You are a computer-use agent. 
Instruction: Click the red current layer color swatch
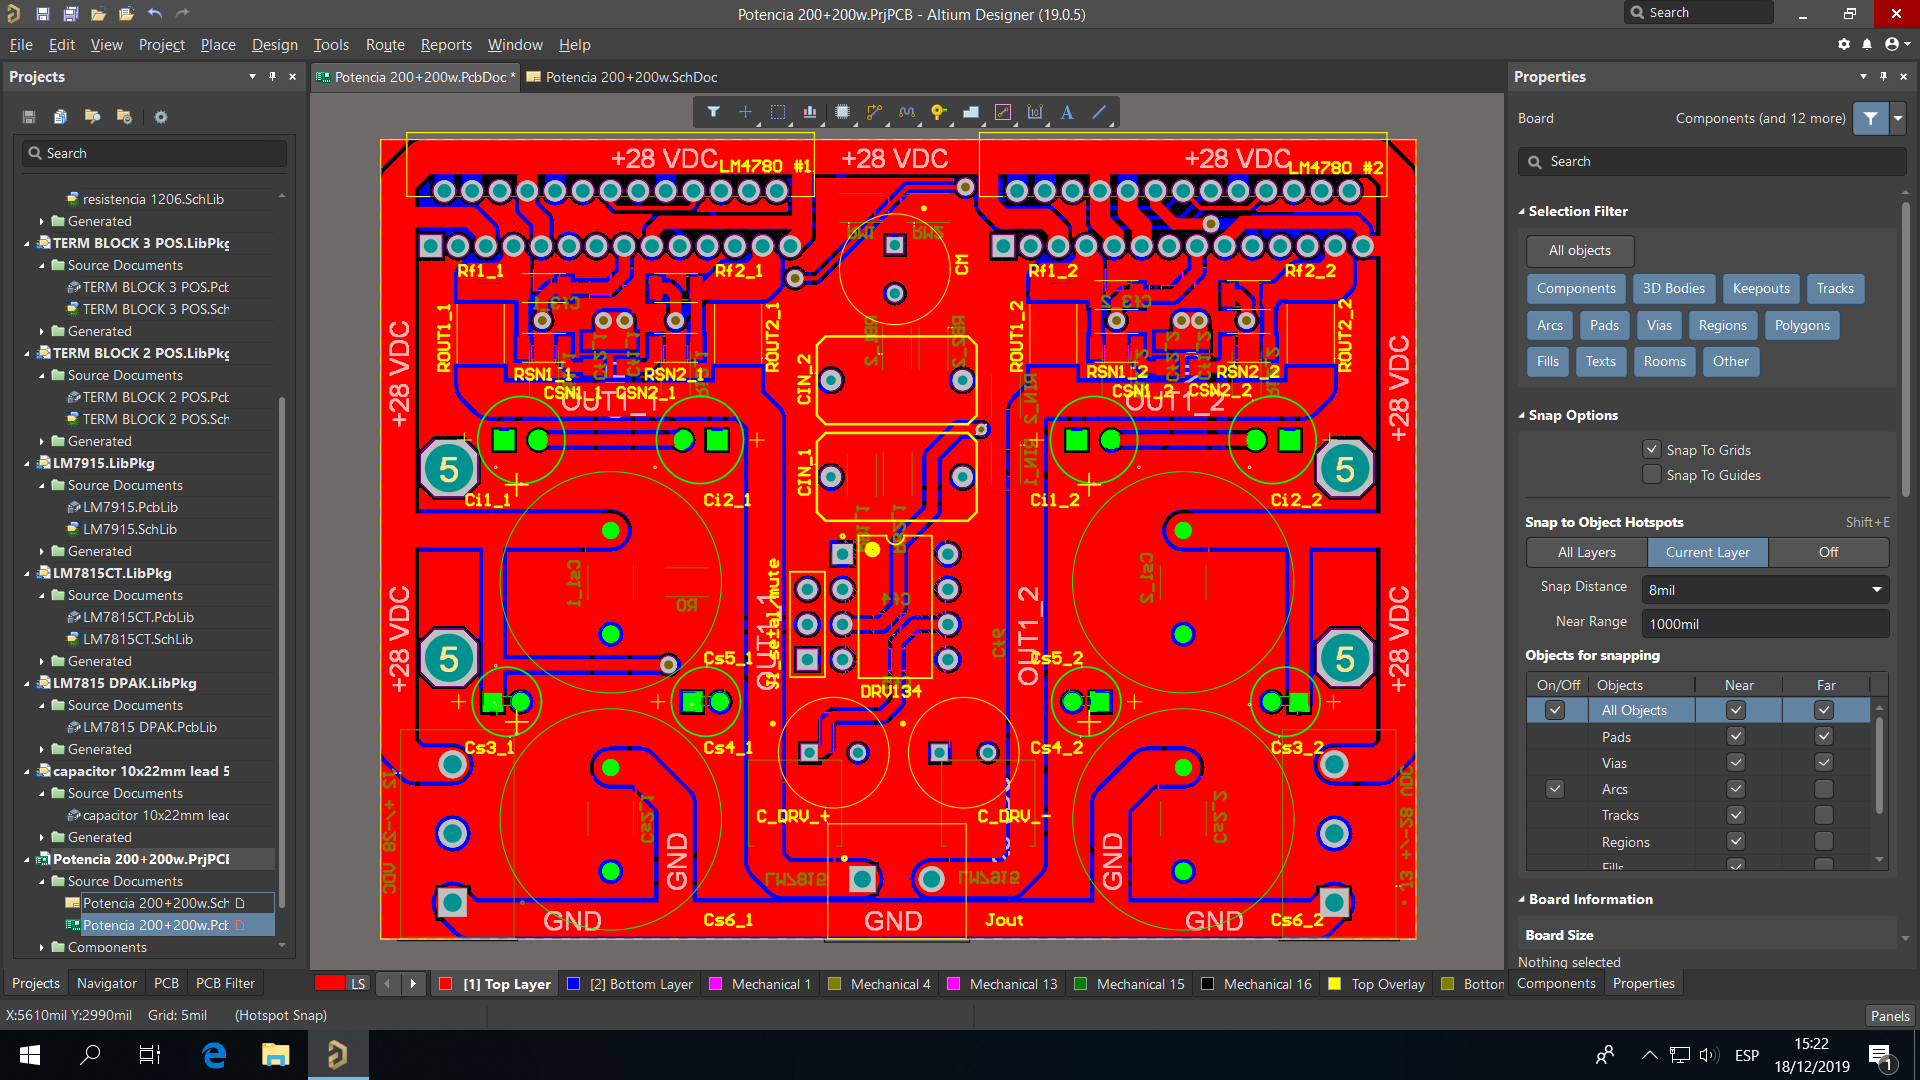click(330, 983)
